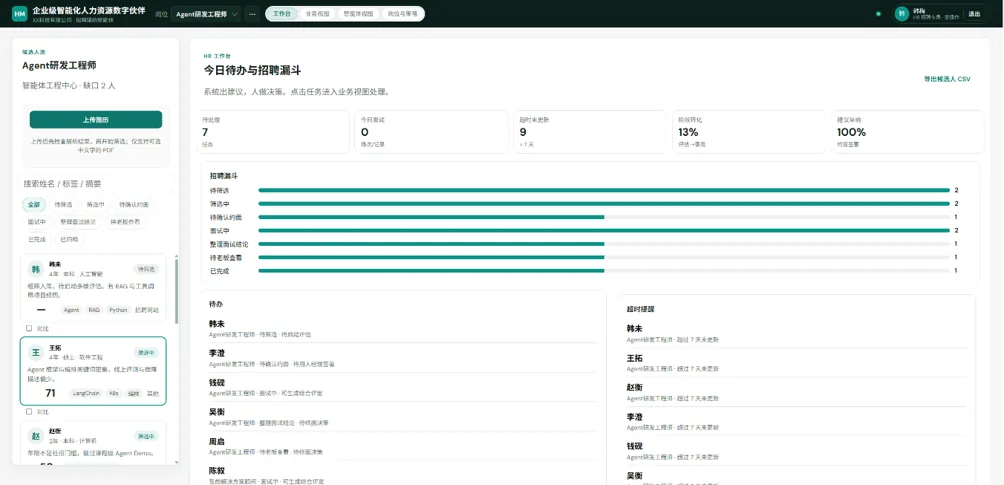Open the three-dot more options button
This screenshot has width=1004, height=485.
[x=252, y=13]
